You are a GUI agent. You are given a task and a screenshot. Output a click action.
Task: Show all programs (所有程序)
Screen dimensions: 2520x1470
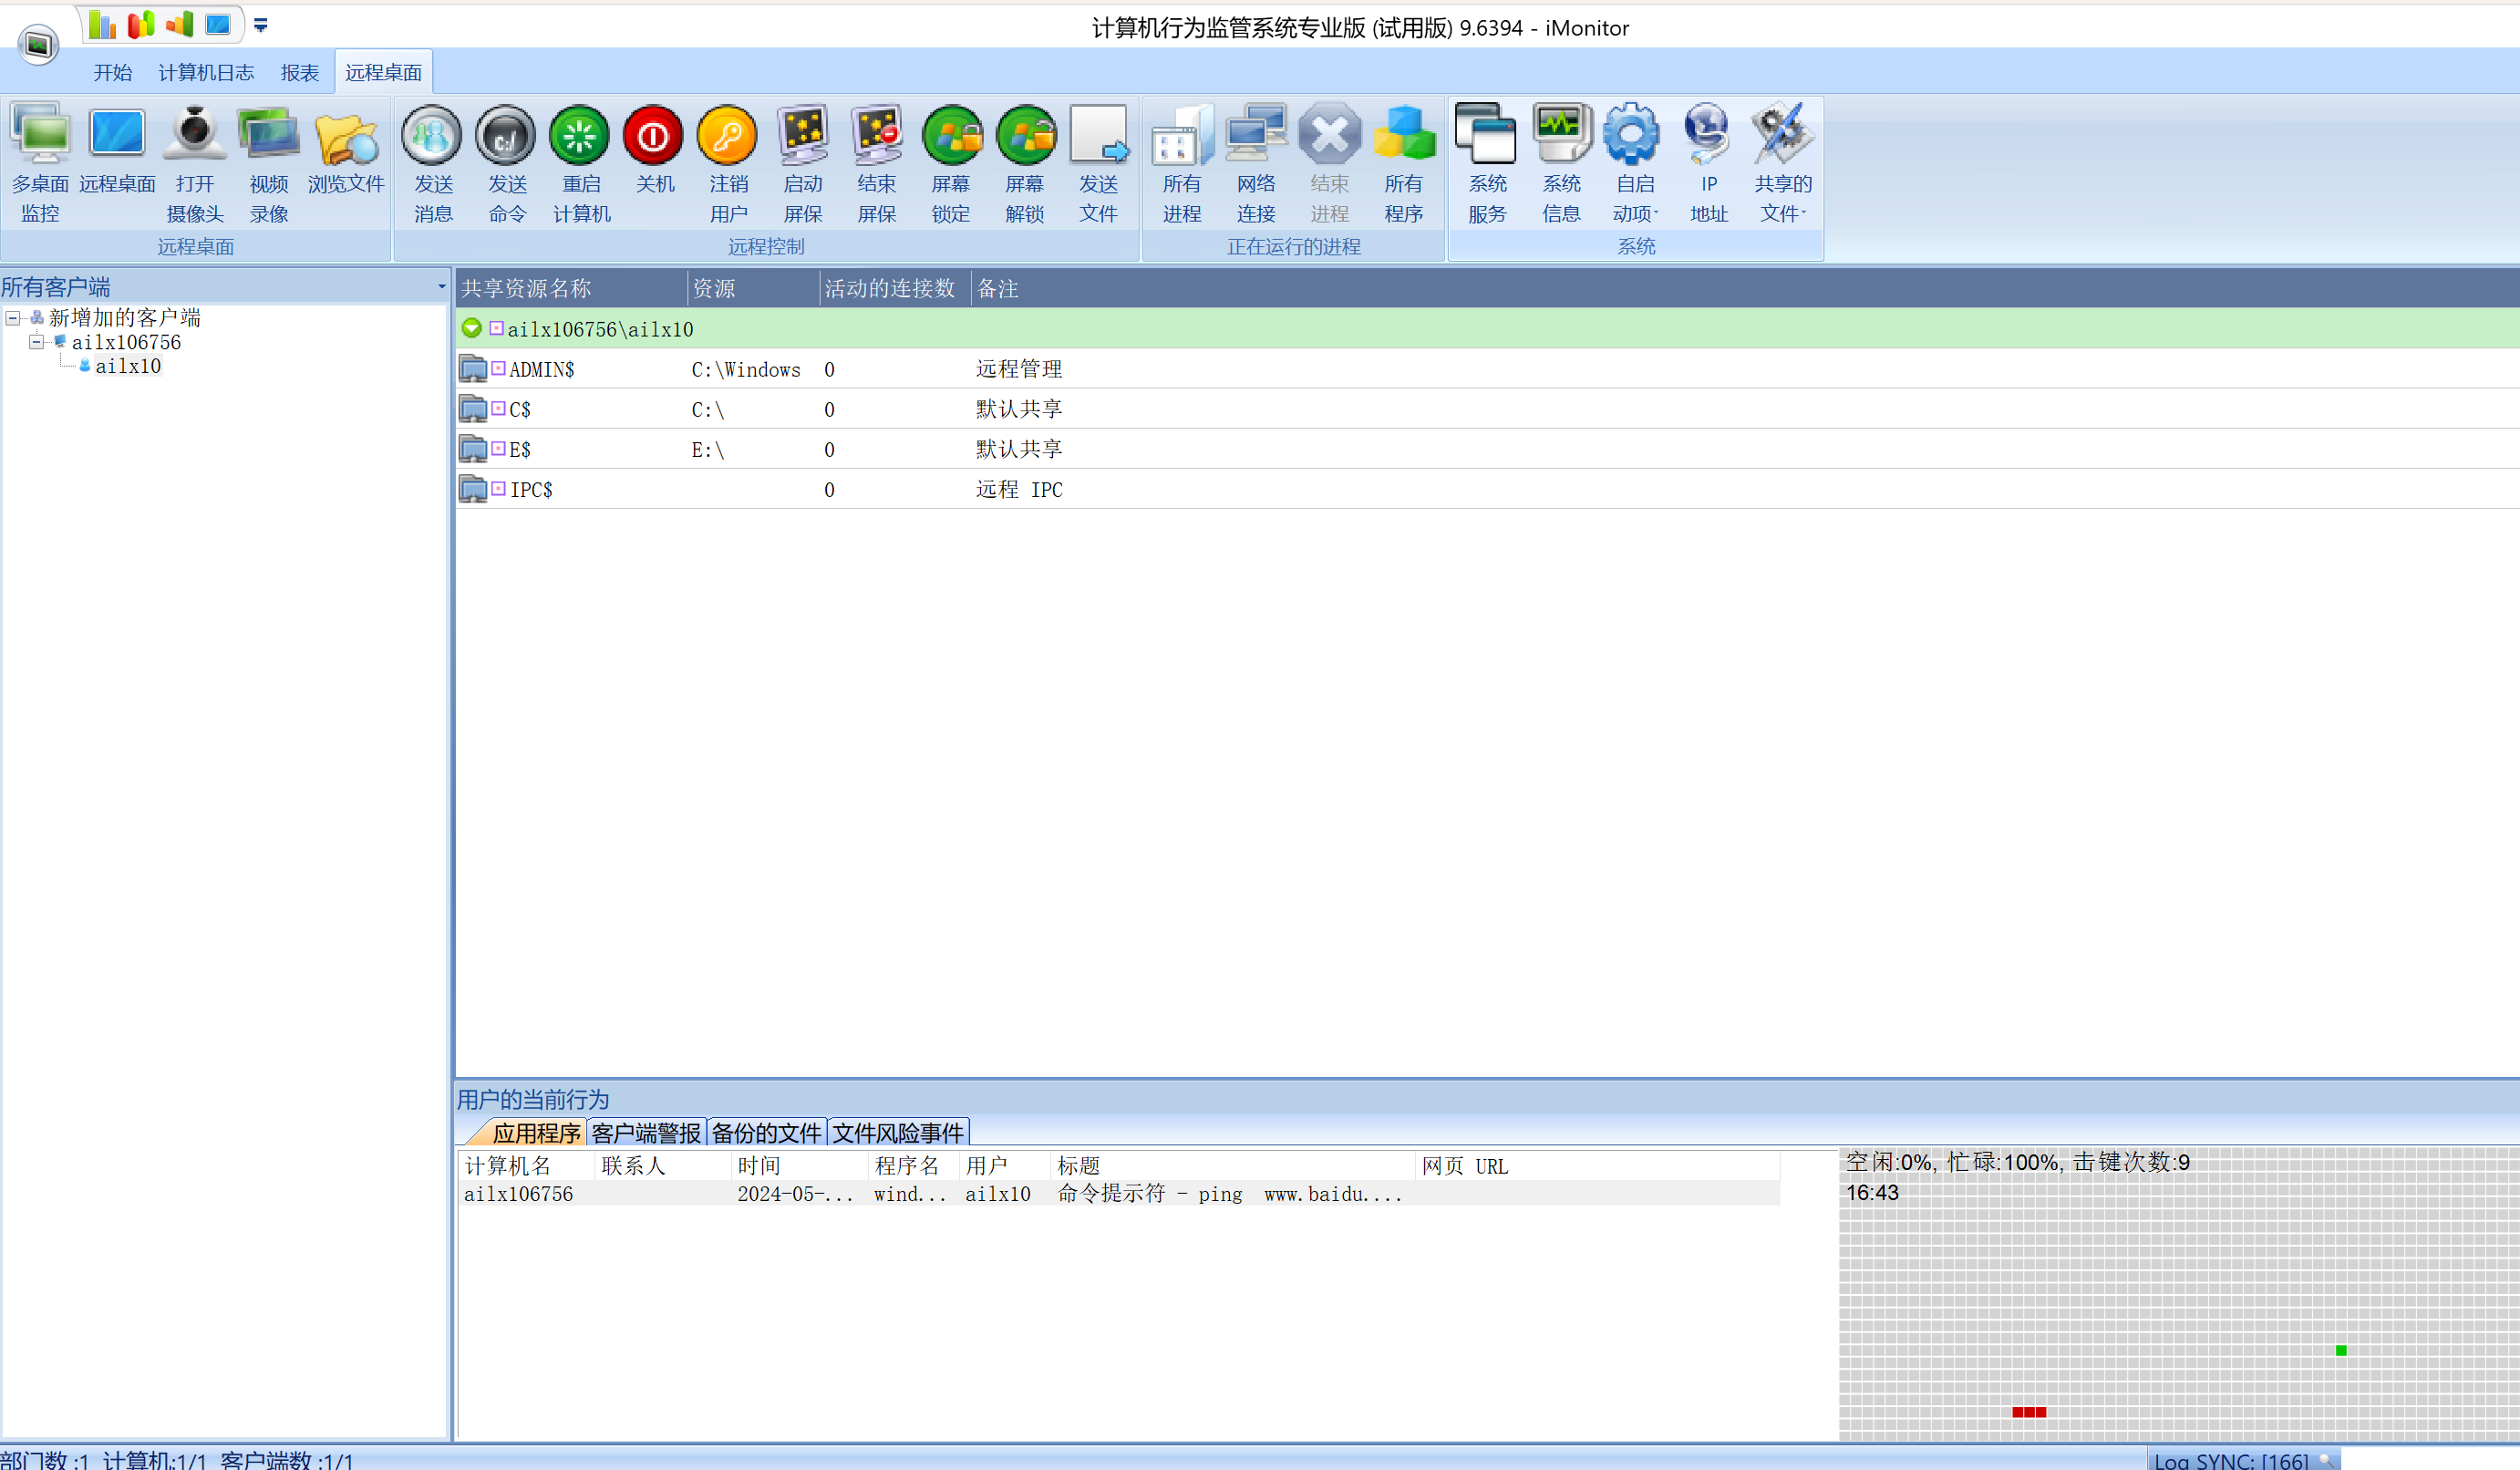(1404, 164)
